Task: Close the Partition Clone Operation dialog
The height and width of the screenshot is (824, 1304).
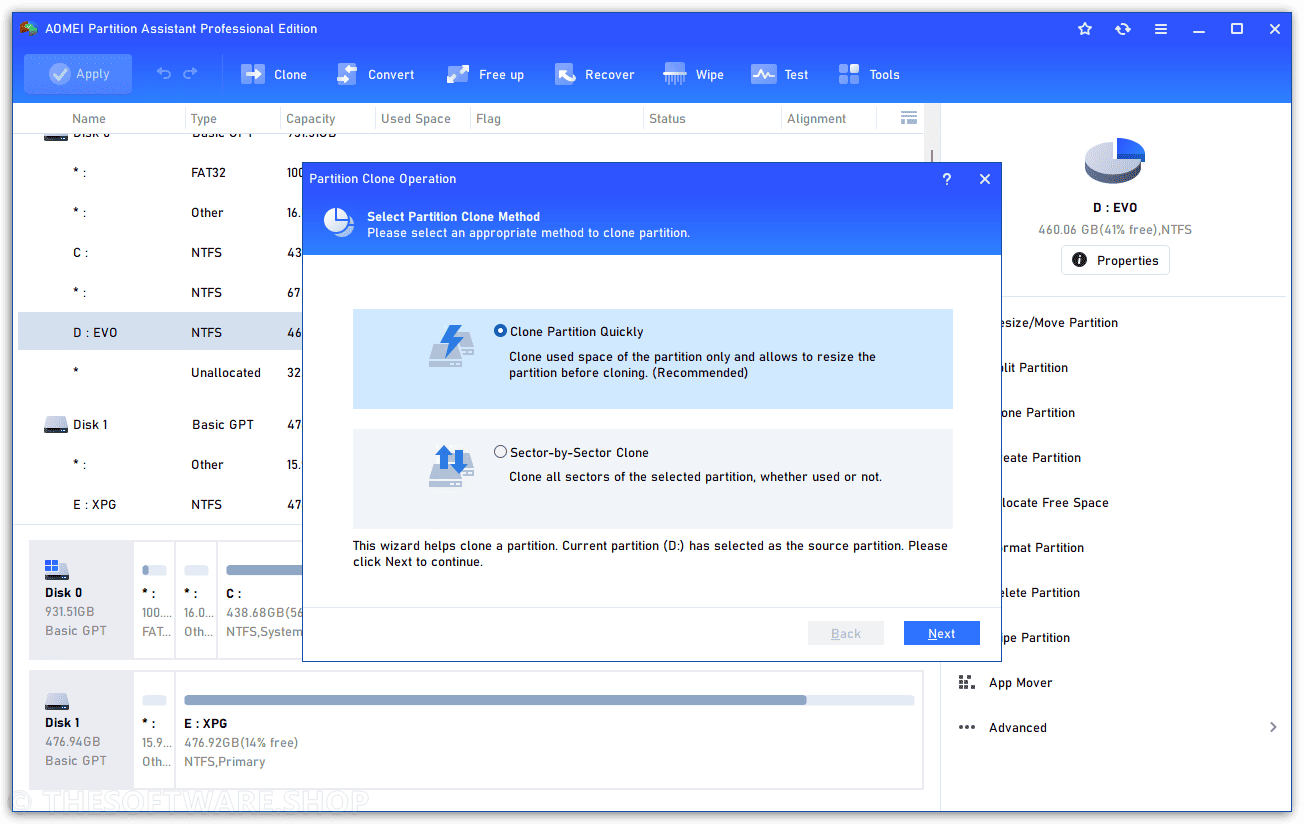Action: (985, 179)
